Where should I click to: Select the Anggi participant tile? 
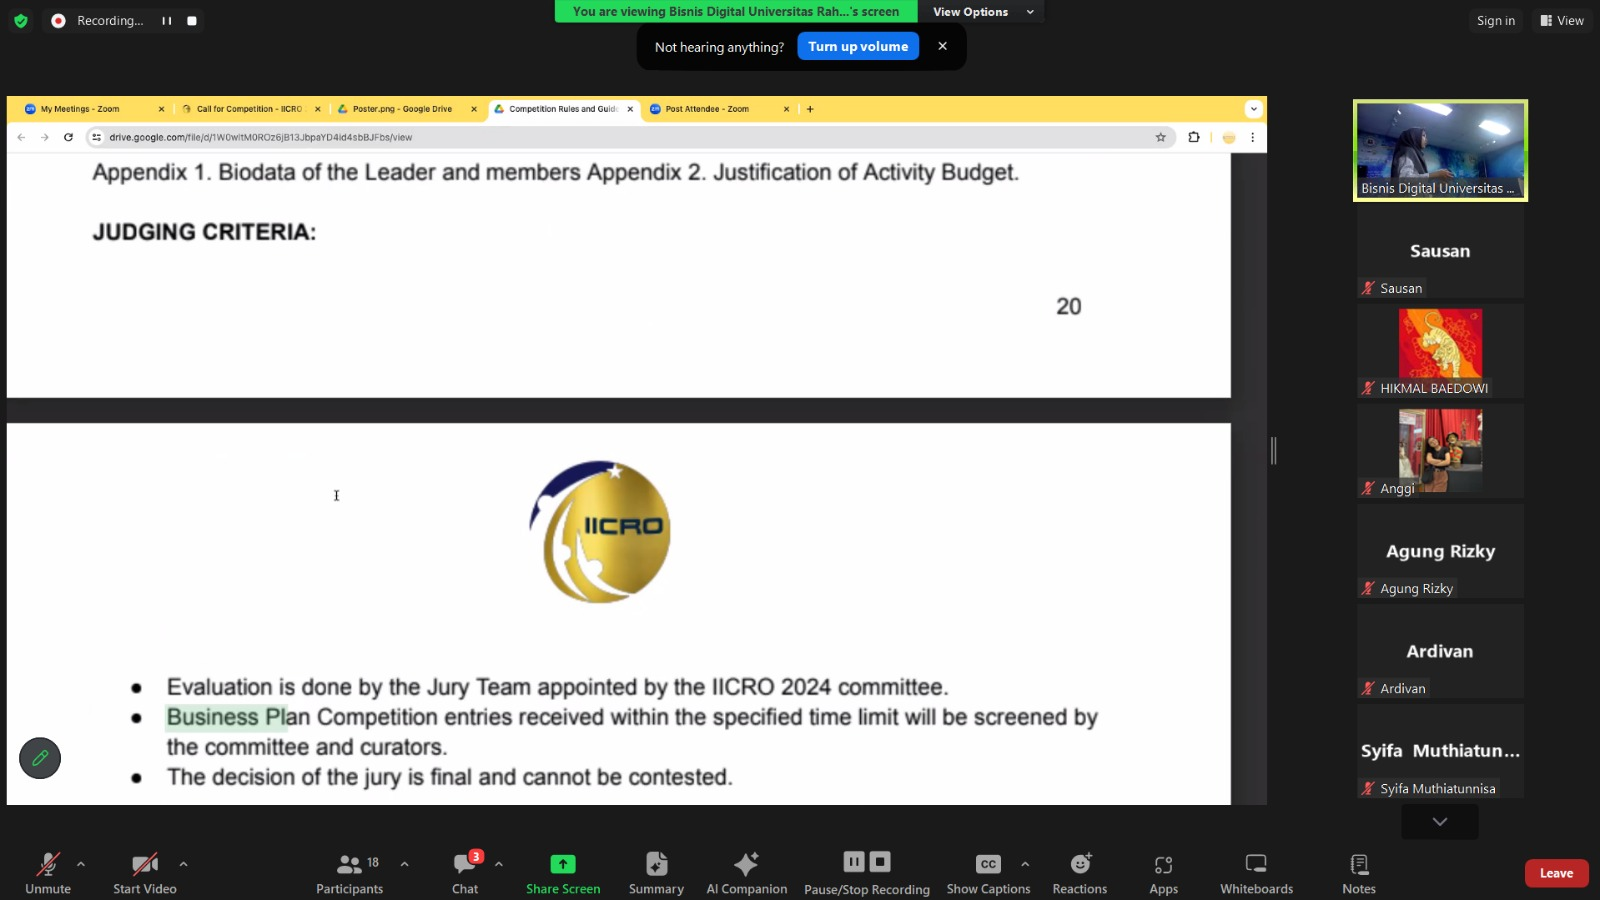point(1440,450)
